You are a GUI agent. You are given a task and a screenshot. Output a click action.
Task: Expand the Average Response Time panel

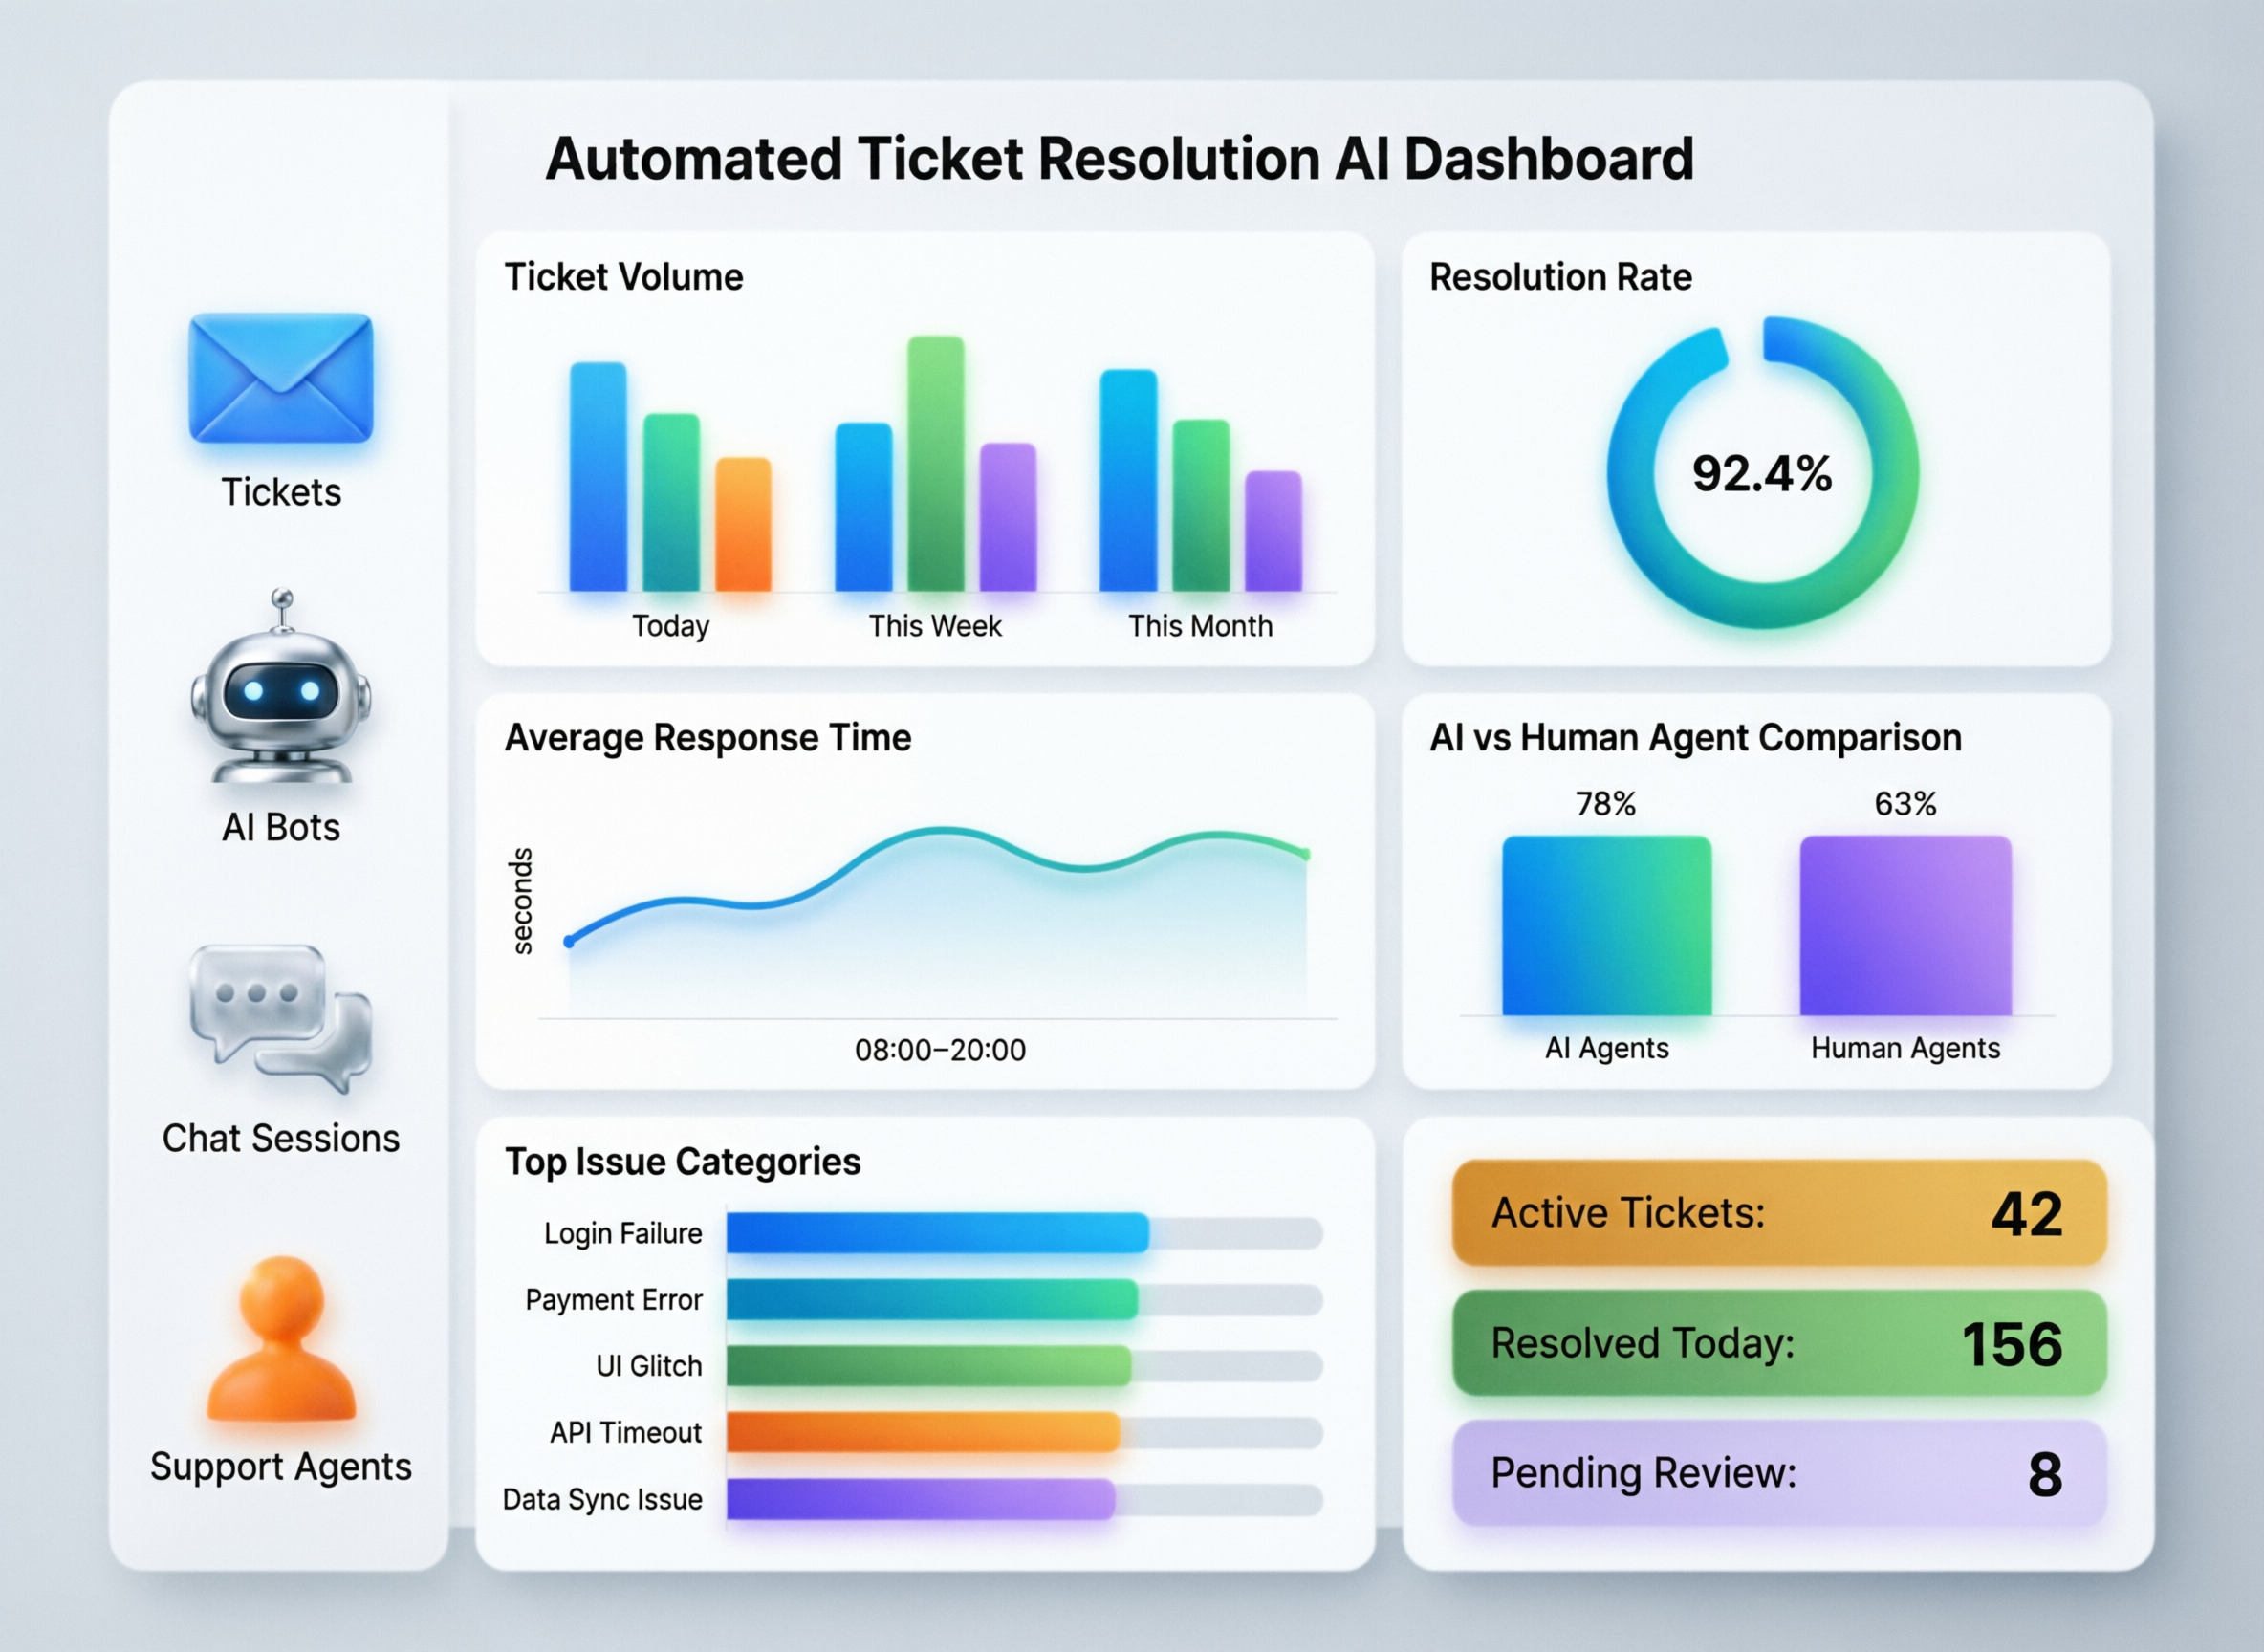pos(707,738)
